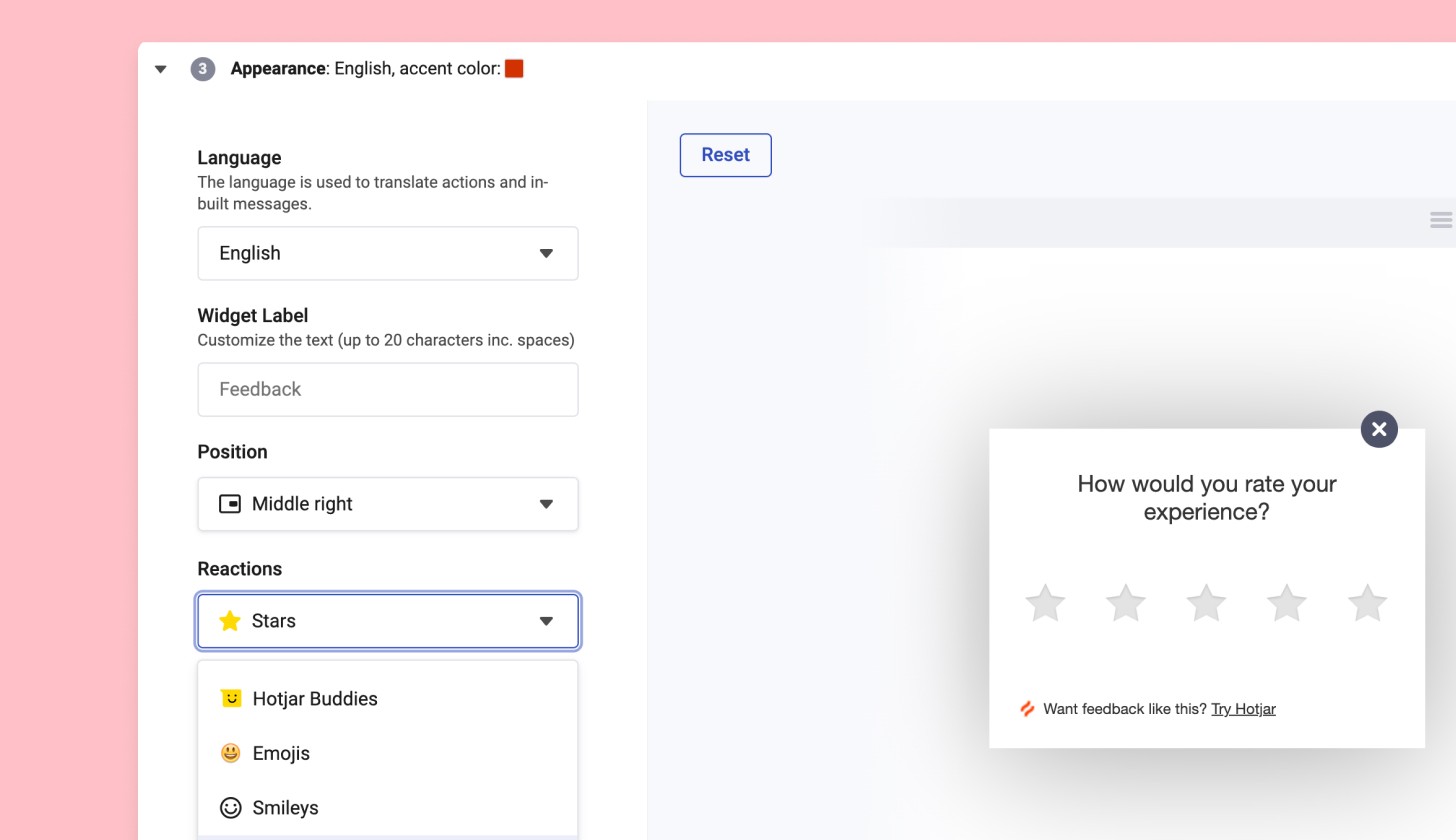Select Emojis reaction option
Image resolution: width=1456 pixels, height=840 pixels.
point(388,753)
